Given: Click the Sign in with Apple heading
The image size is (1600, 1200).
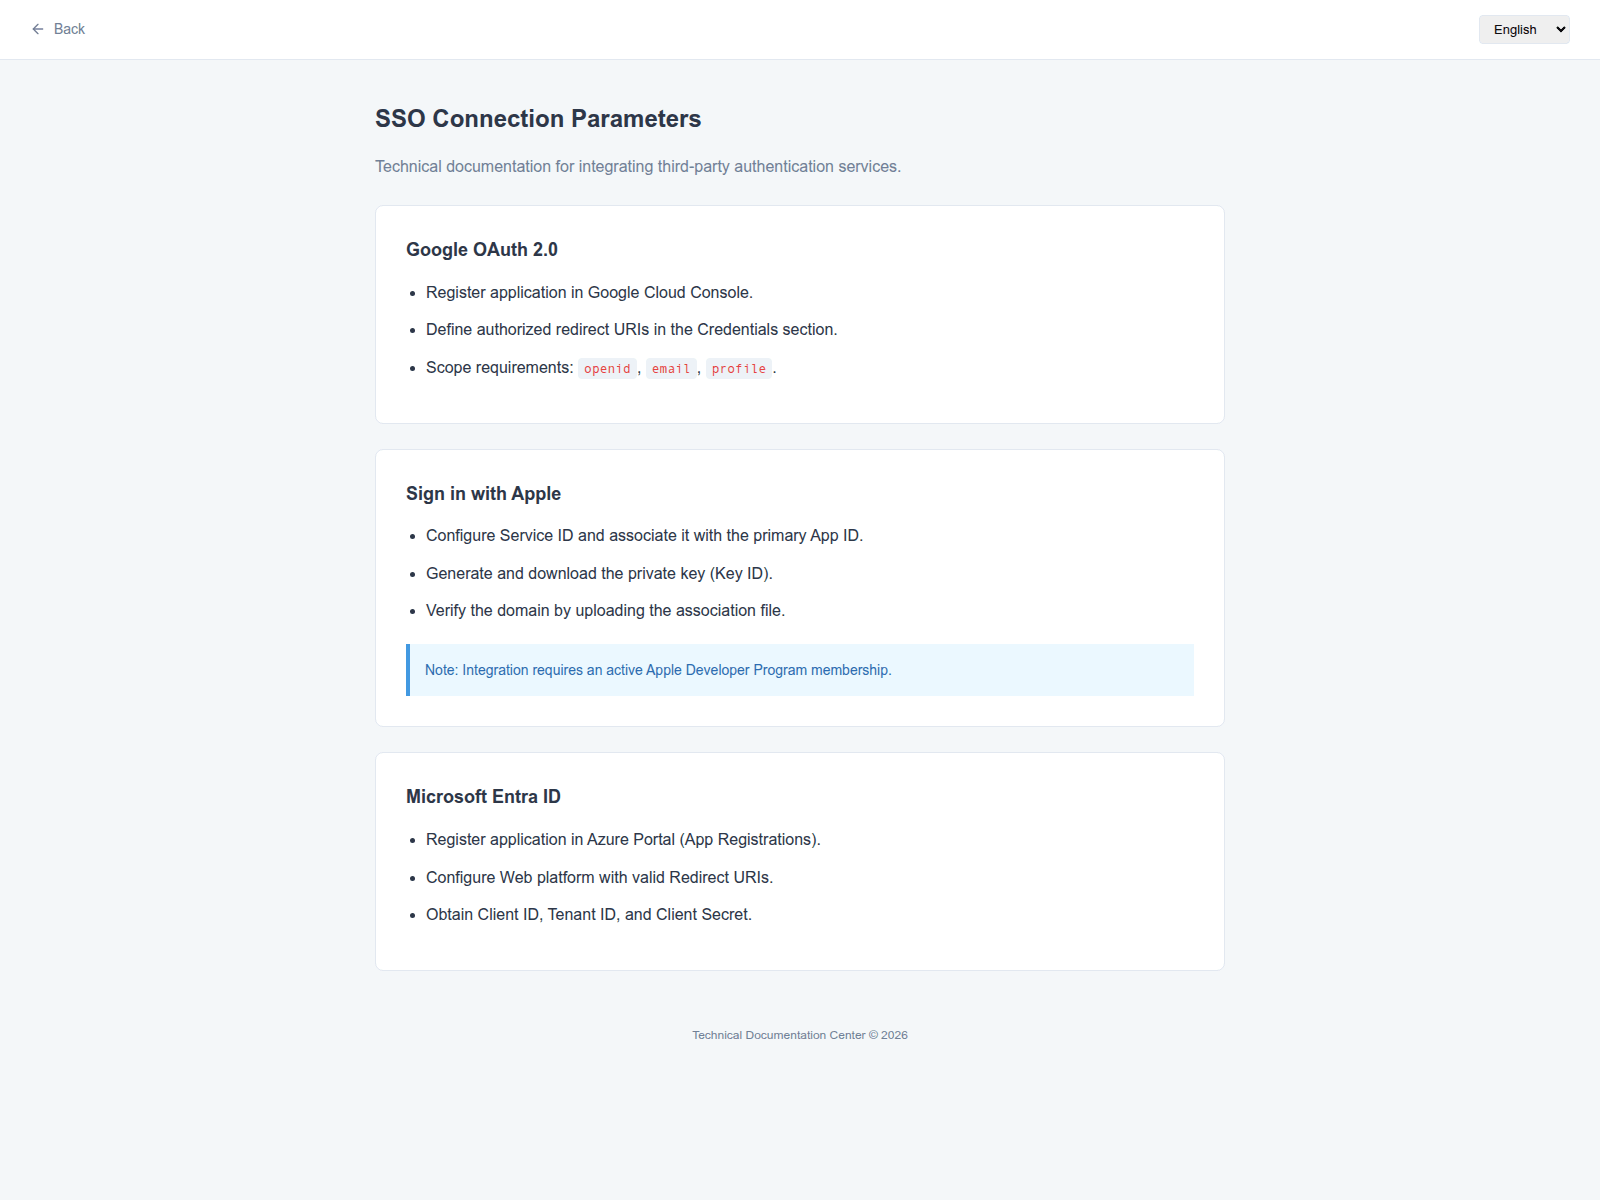Looking at the screenshot, I should point(483,494).
